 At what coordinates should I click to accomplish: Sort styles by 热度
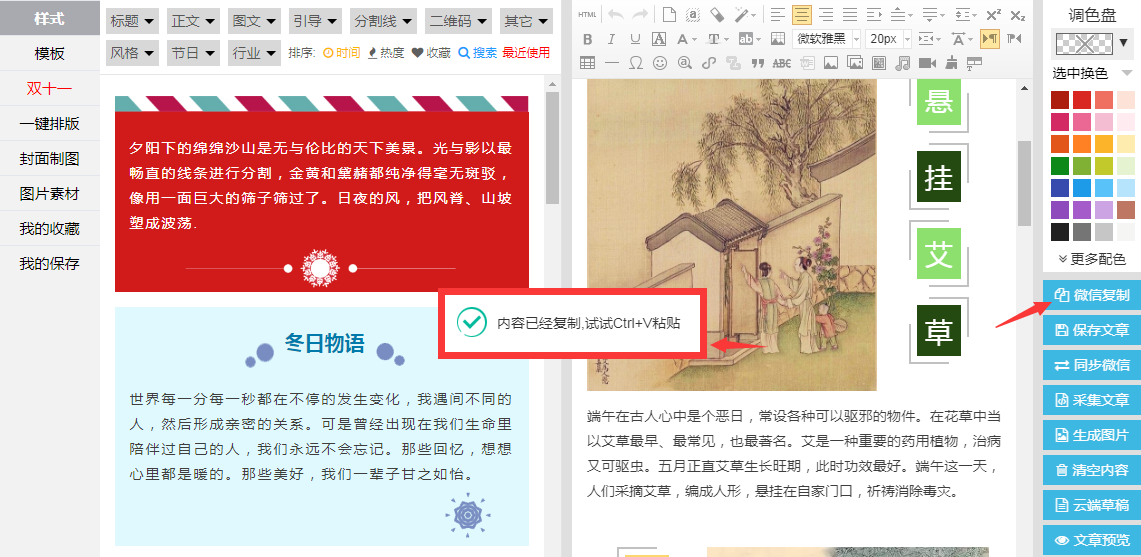(386, 52)
